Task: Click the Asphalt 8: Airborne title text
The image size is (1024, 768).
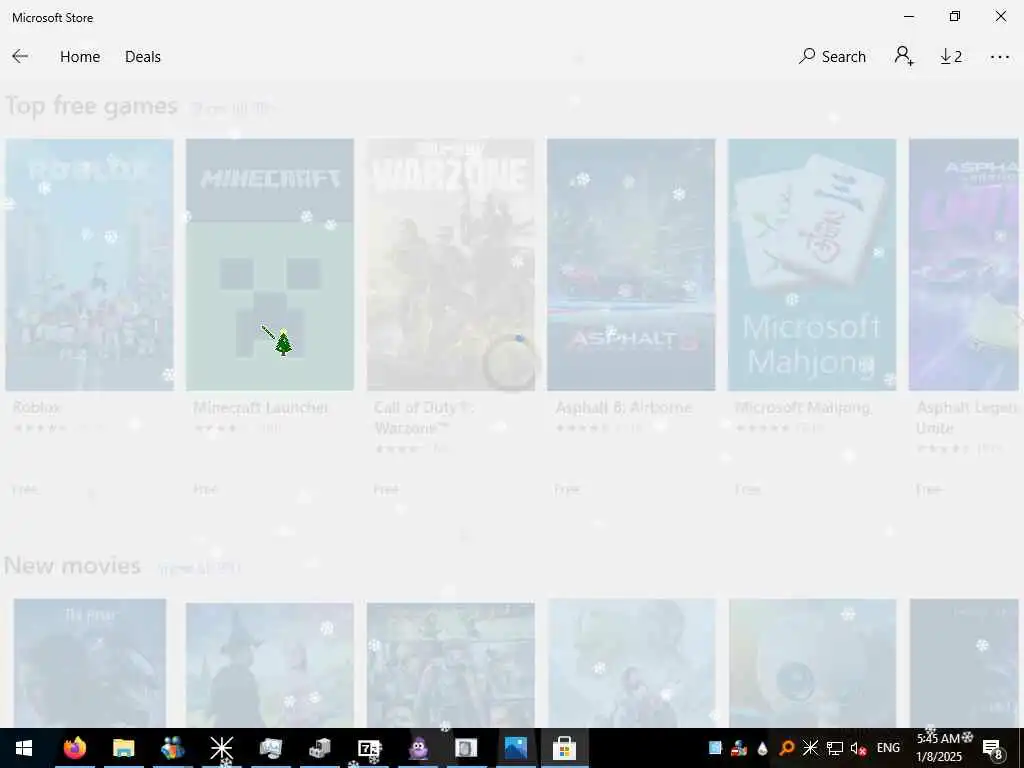Action: click(x=623, y=408)
